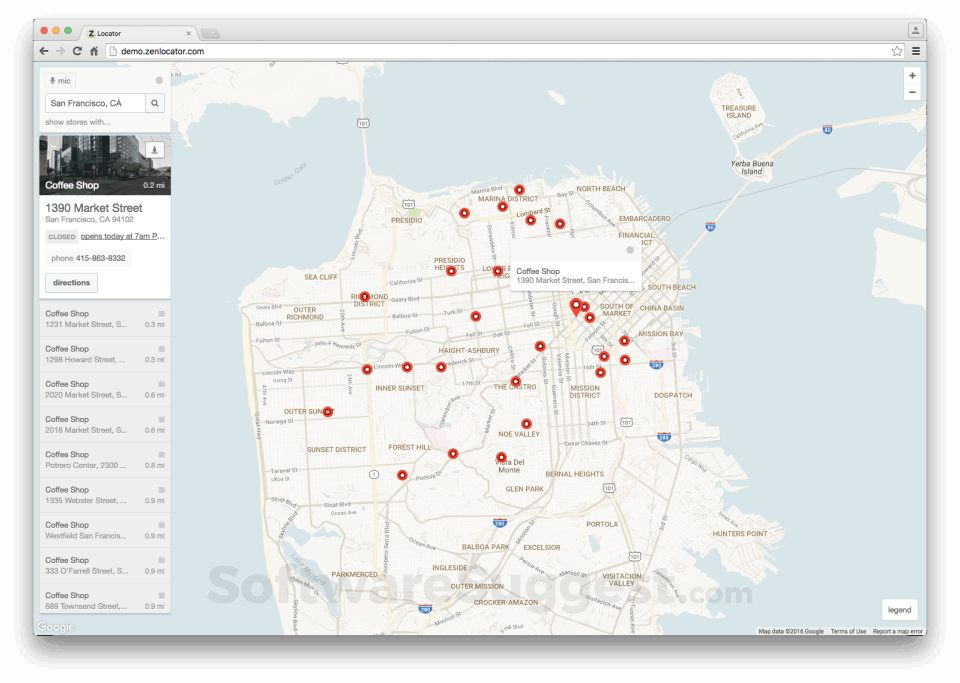The height and width of the screenshot is (683, 960).
Task: Activate the mic voice search button
Action: click(x=60, y=80)
